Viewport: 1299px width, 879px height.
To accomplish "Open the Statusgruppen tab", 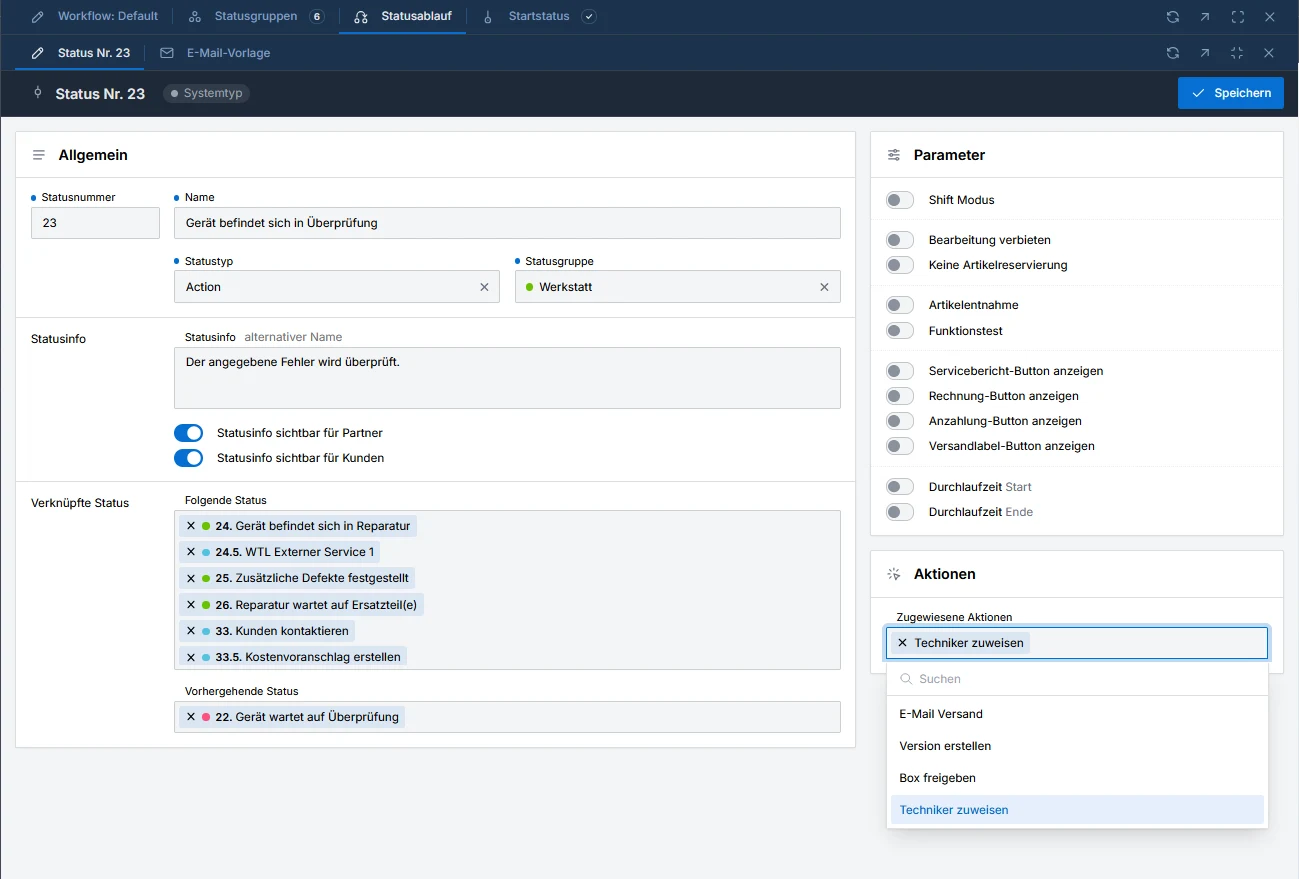I will (256, 17).
